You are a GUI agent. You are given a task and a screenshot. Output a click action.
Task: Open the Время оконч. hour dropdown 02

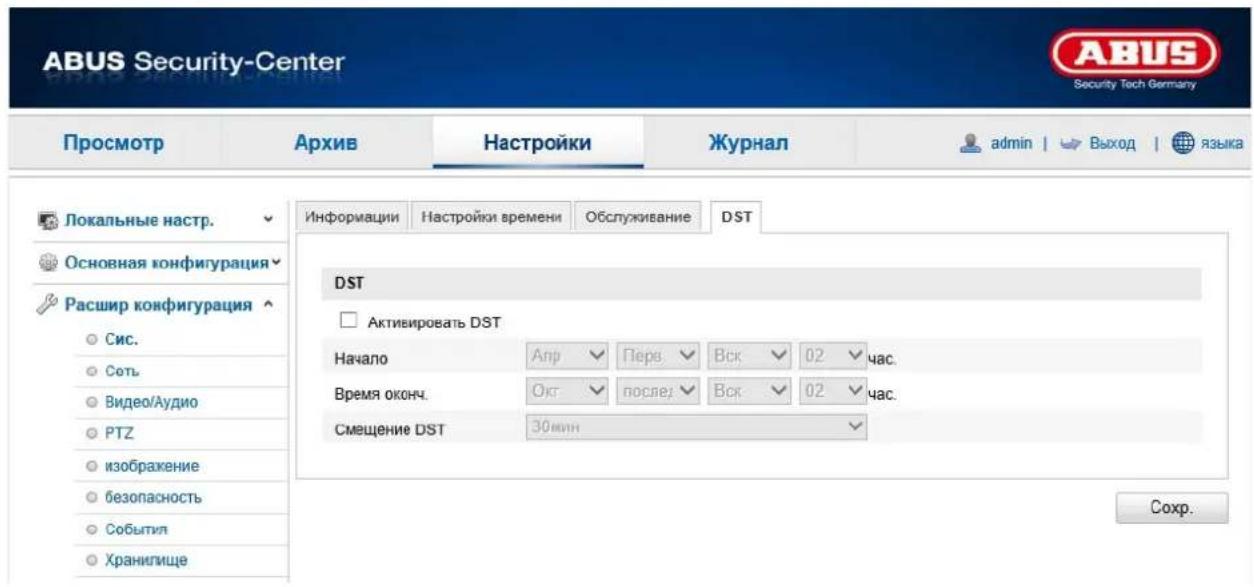pos(832,390)
